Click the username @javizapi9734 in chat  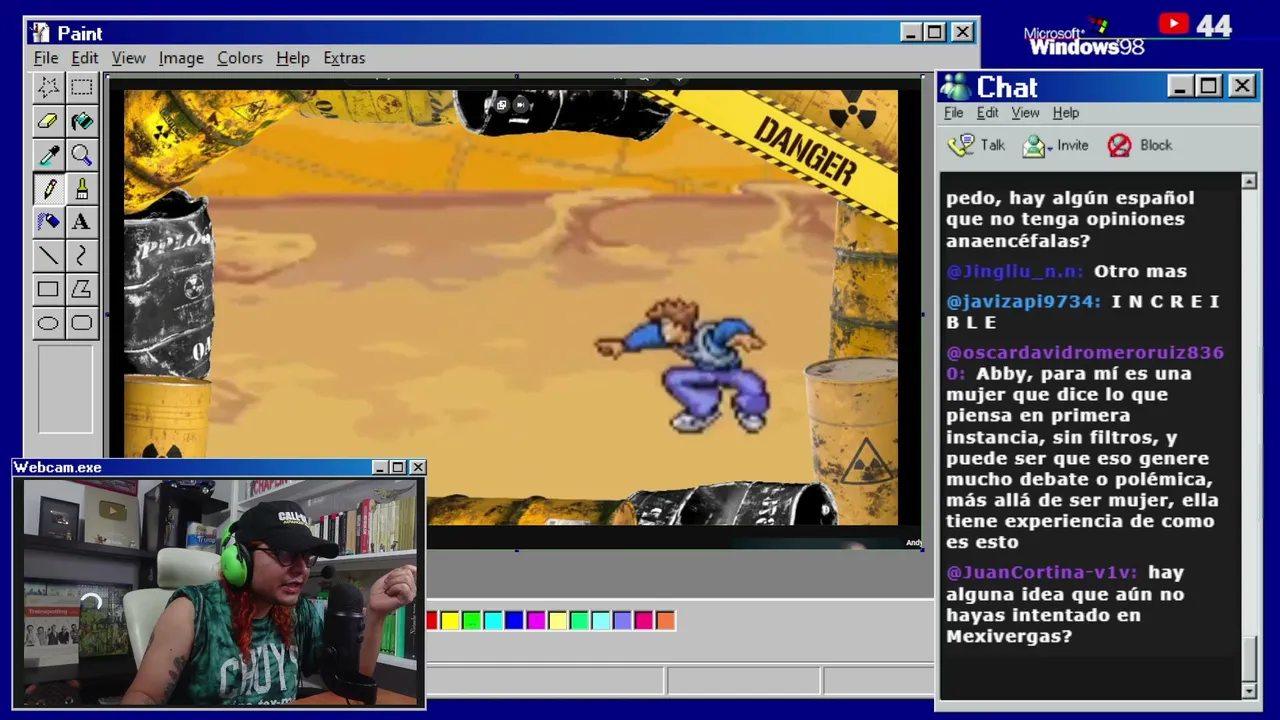pos(1024,302)
